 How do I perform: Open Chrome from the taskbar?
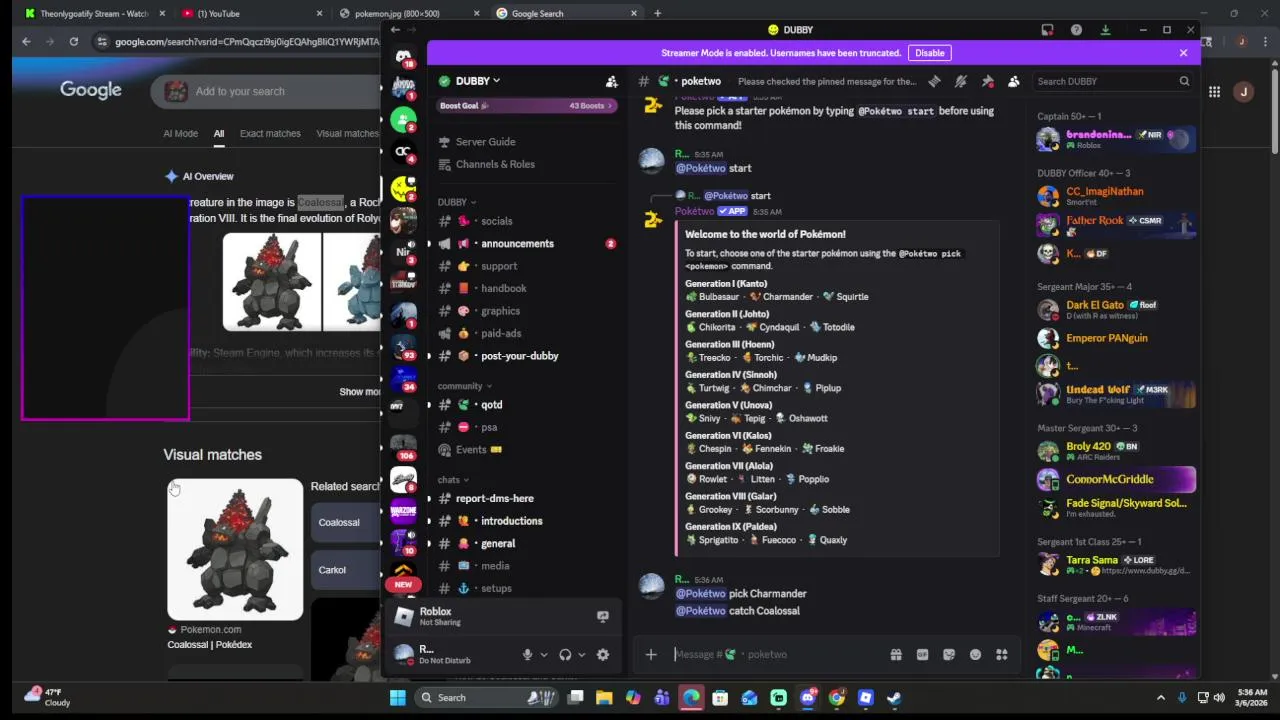coord(836,698)
